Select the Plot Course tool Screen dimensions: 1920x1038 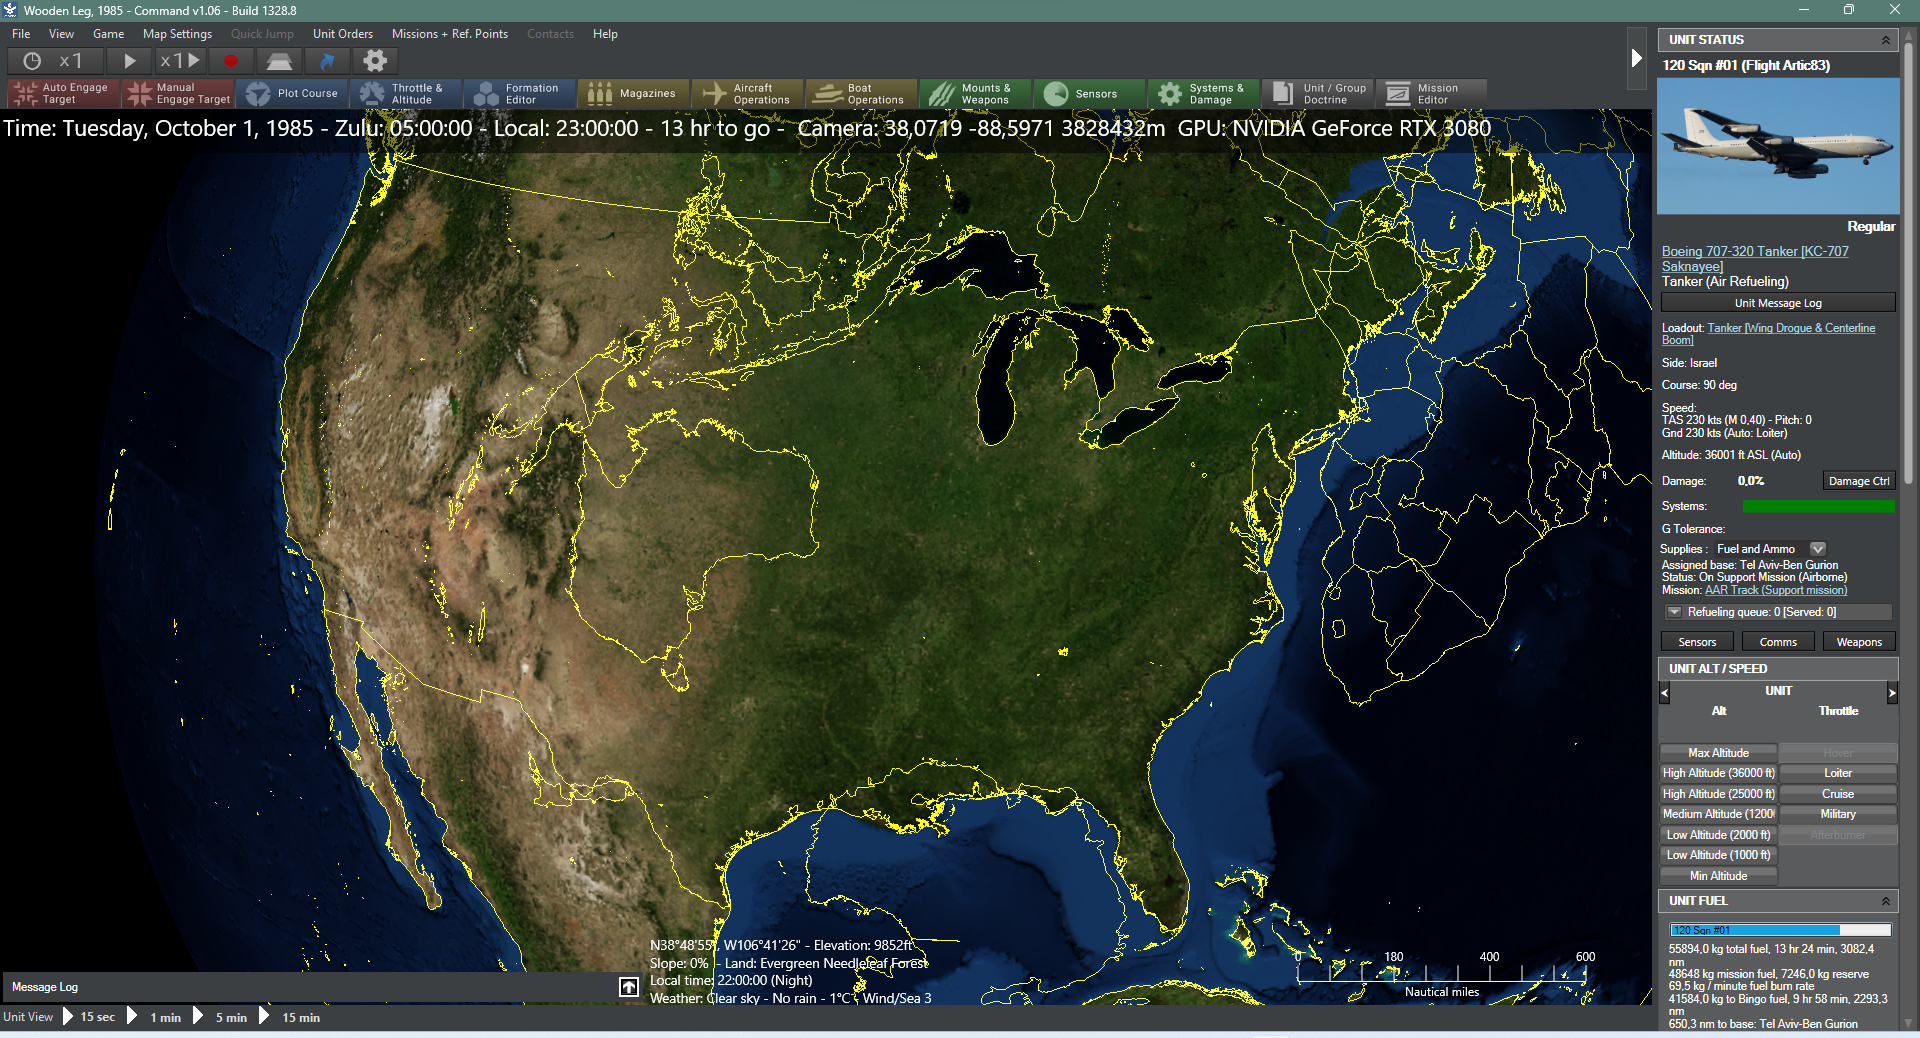pyautogui.click(x=292, y=94)
